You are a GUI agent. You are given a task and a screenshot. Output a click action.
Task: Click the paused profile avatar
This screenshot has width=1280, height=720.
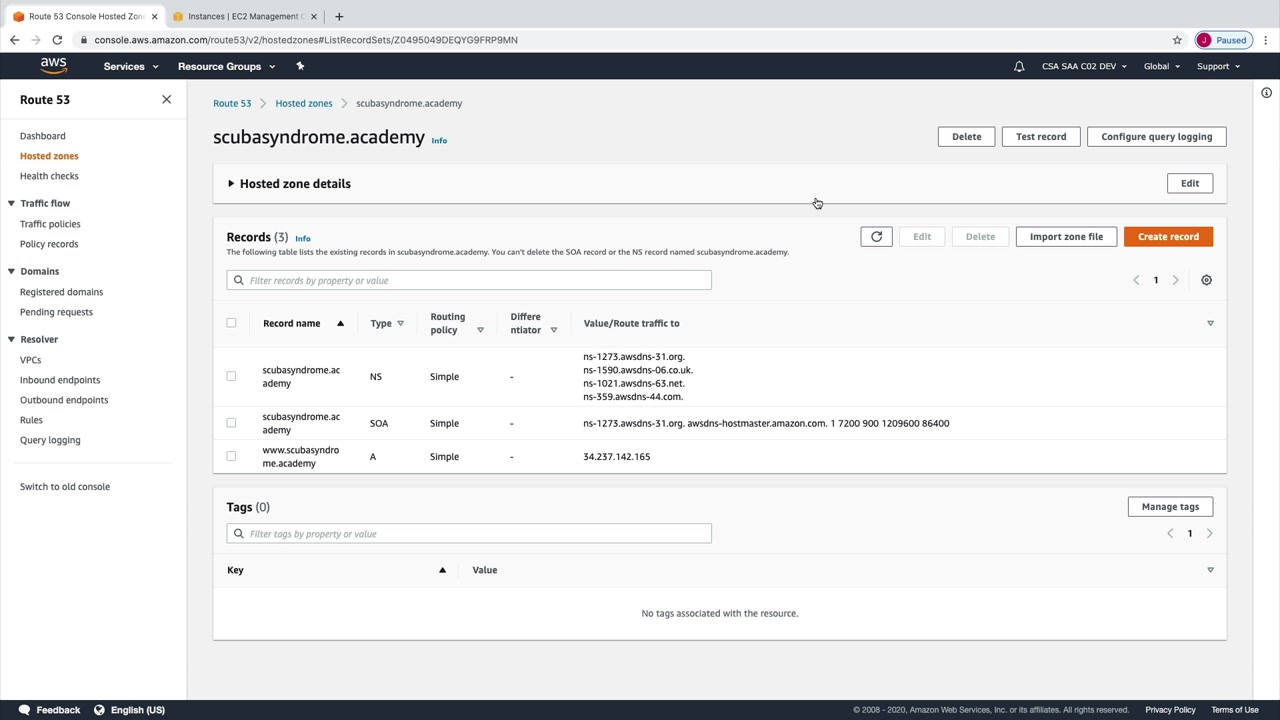1204,40
